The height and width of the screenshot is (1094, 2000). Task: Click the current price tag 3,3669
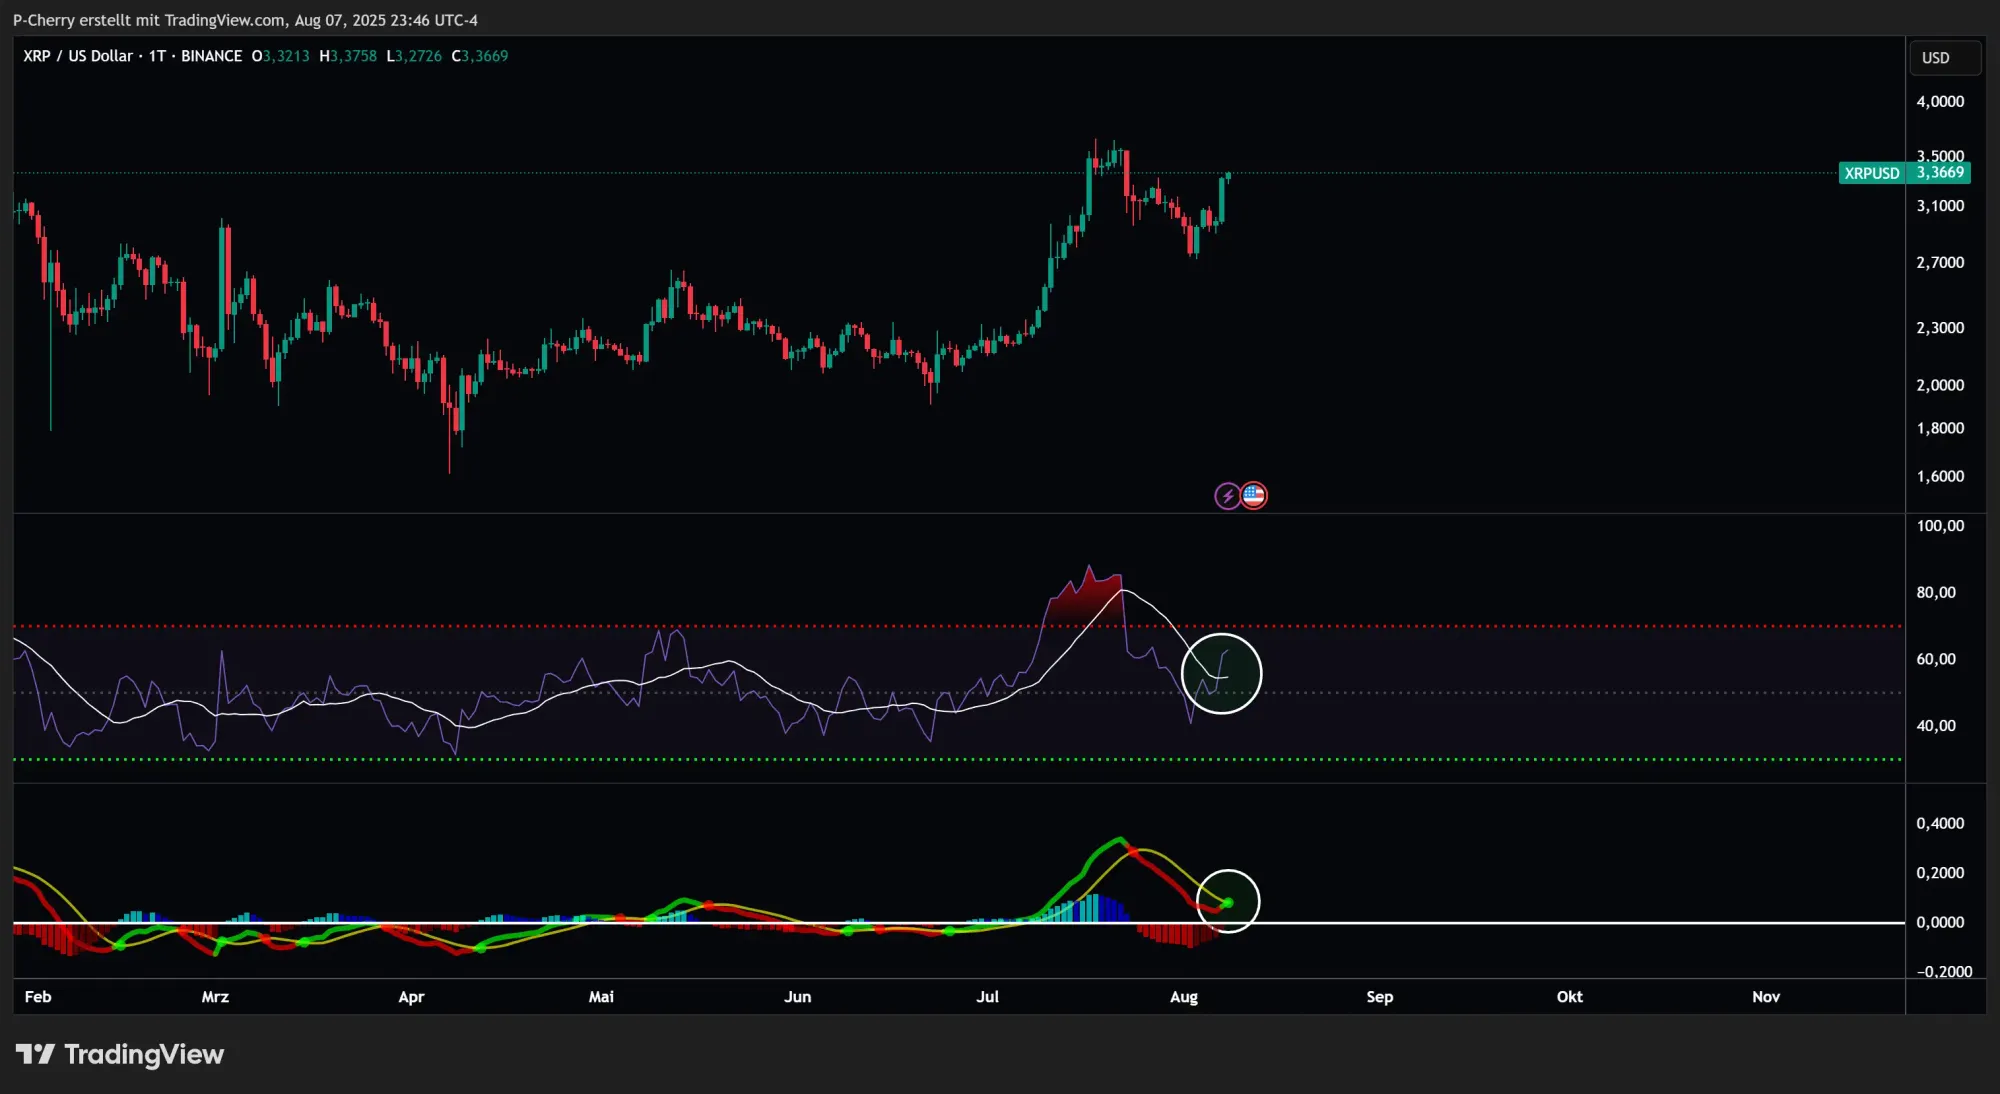(x=1940, y=173)
